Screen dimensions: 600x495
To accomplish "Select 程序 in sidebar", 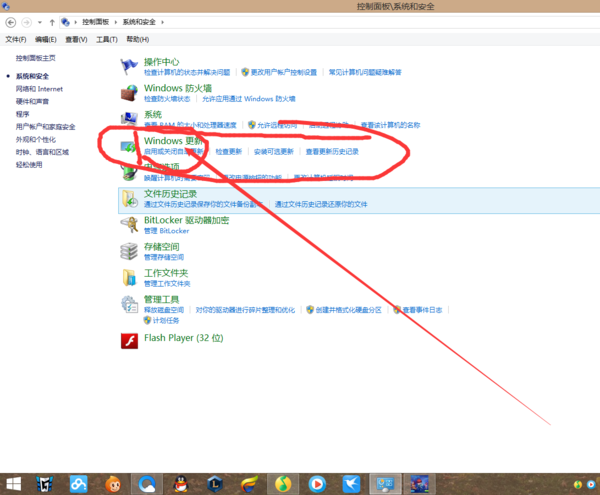I will pos(22,114).
